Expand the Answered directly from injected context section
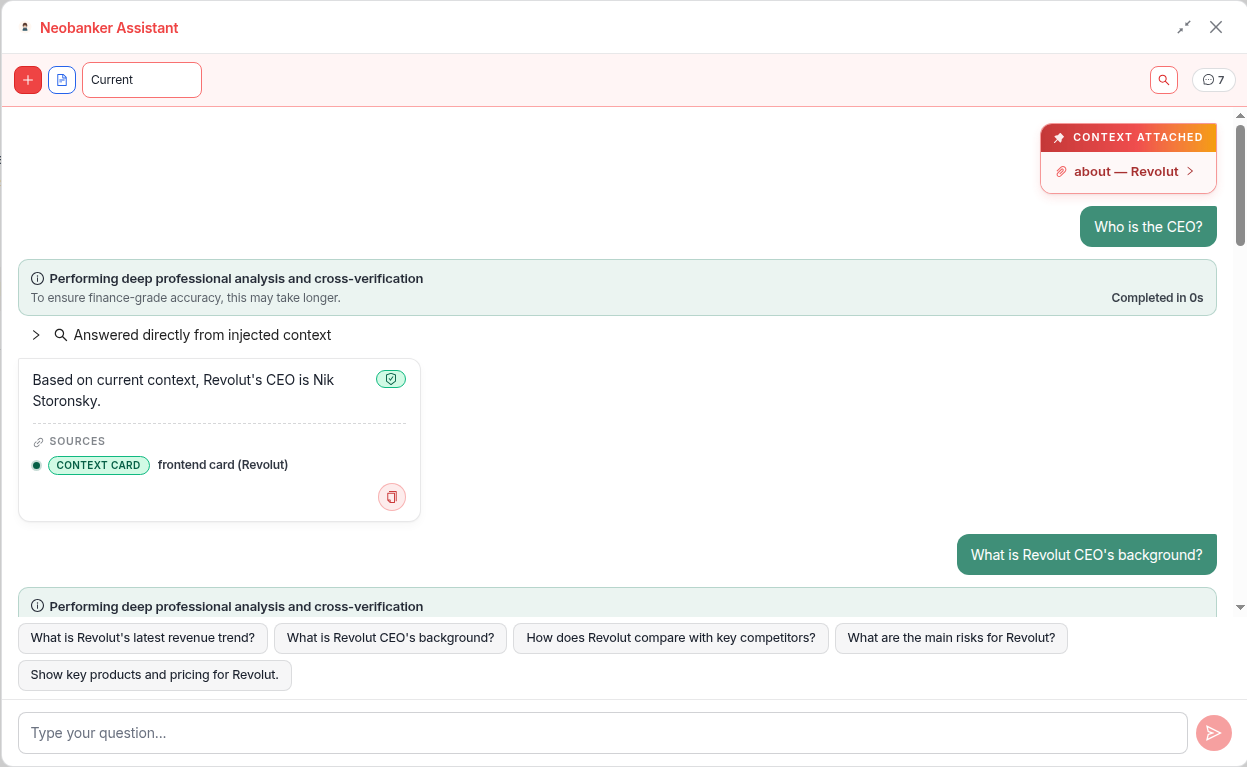1247x767 pixels. coord(38,335)
